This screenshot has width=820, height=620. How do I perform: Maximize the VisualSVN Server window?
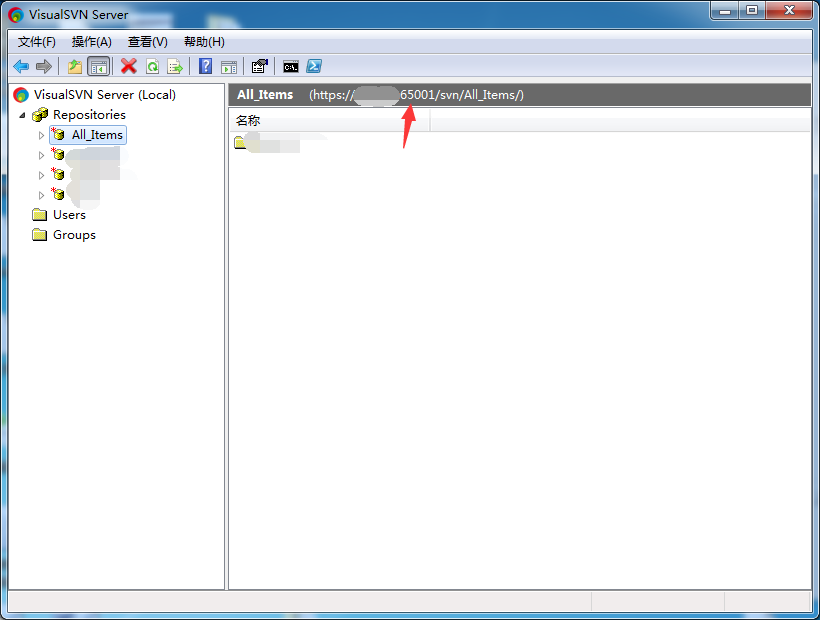click(752, 11)
